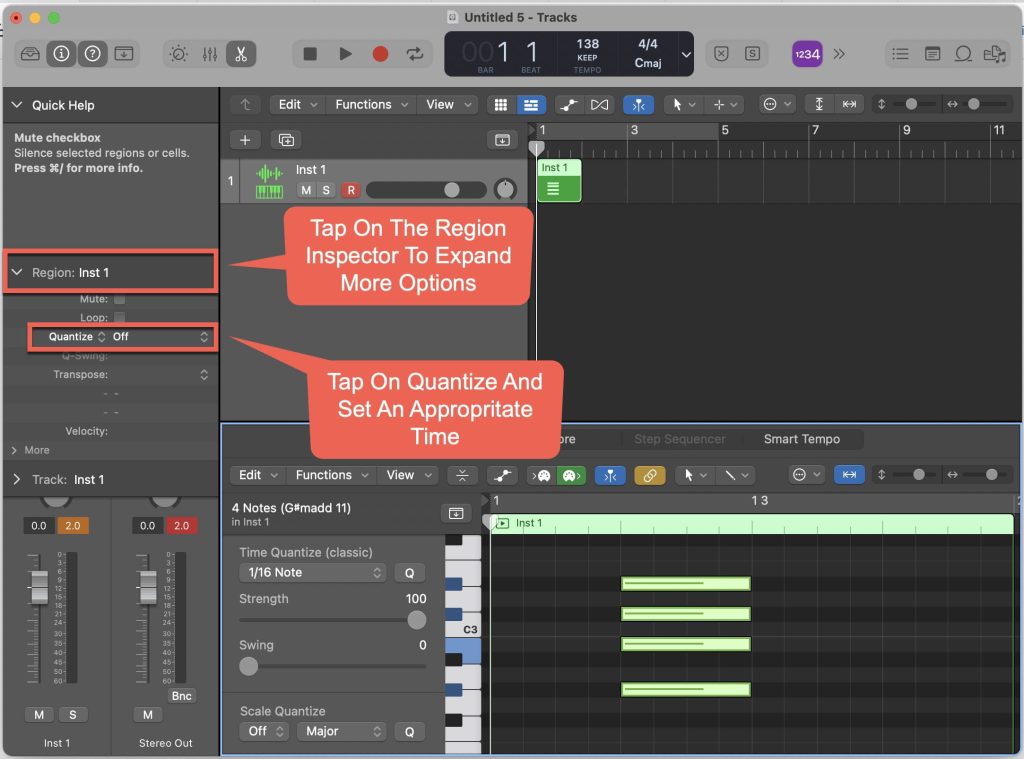Click the Smart Controls dial icon

178,54
